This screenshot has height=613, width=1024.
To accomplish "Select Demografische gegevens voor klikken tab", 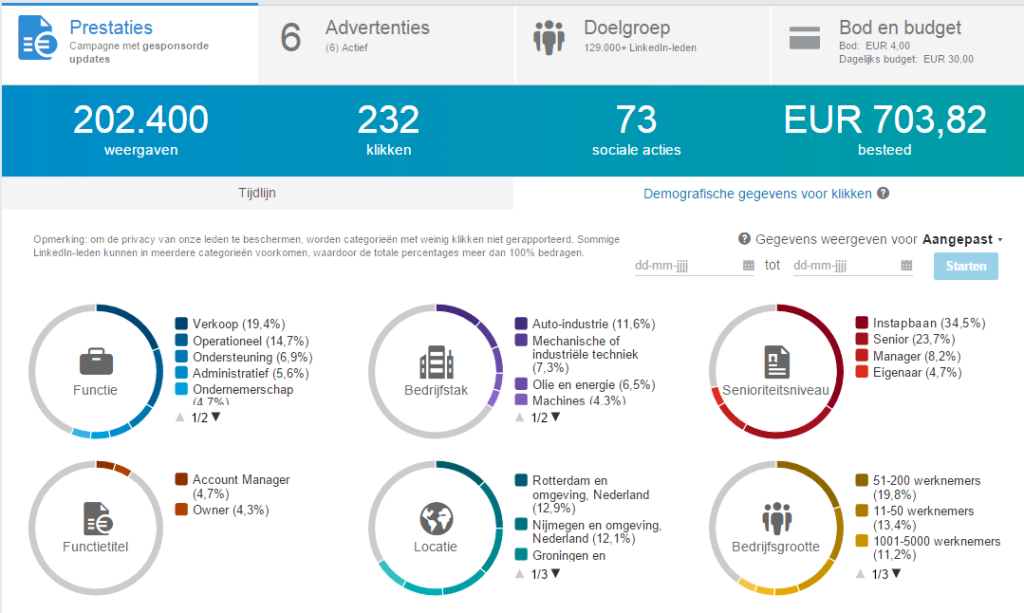I will pos(757,194).
